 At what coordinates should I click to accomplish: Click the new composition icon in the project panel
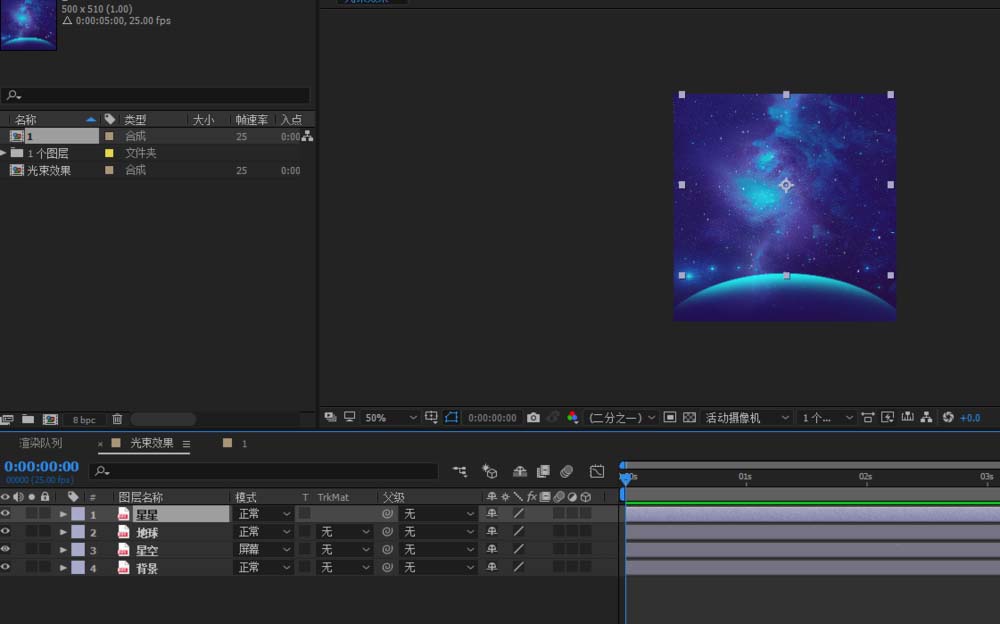click(x=50, y=419)
